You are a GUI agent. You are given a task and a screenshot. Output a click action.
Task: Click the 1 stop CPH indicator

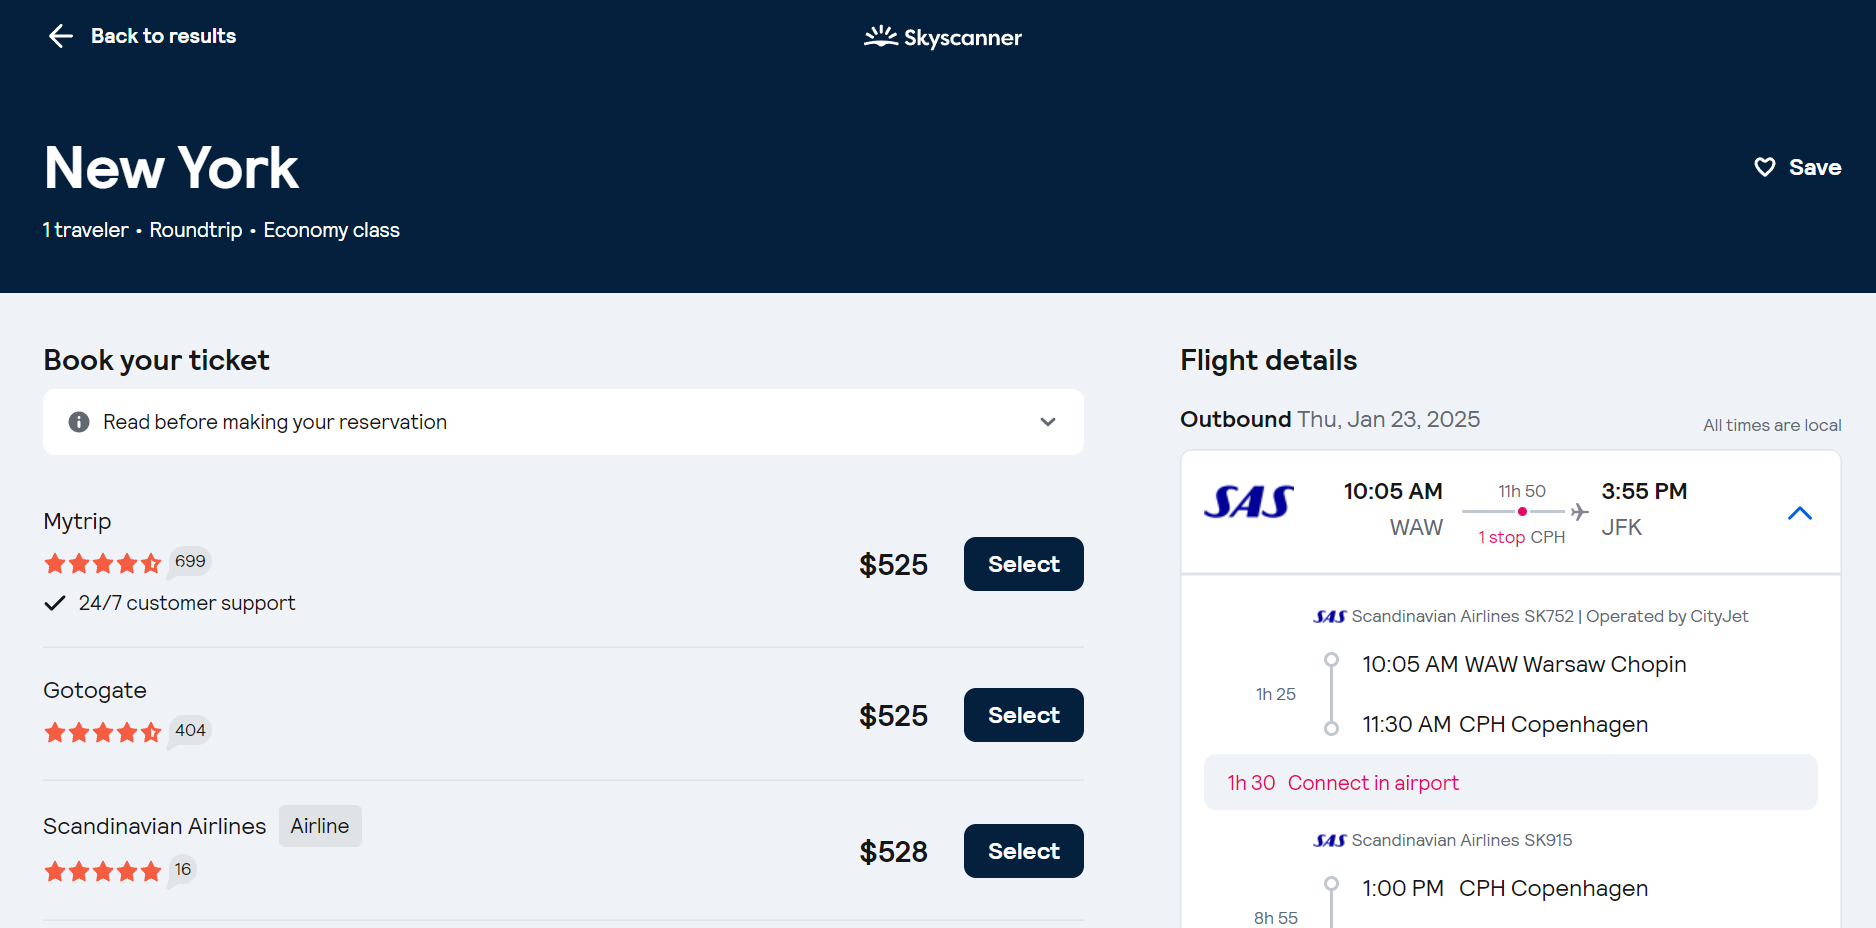click(x=1521, y=537)
